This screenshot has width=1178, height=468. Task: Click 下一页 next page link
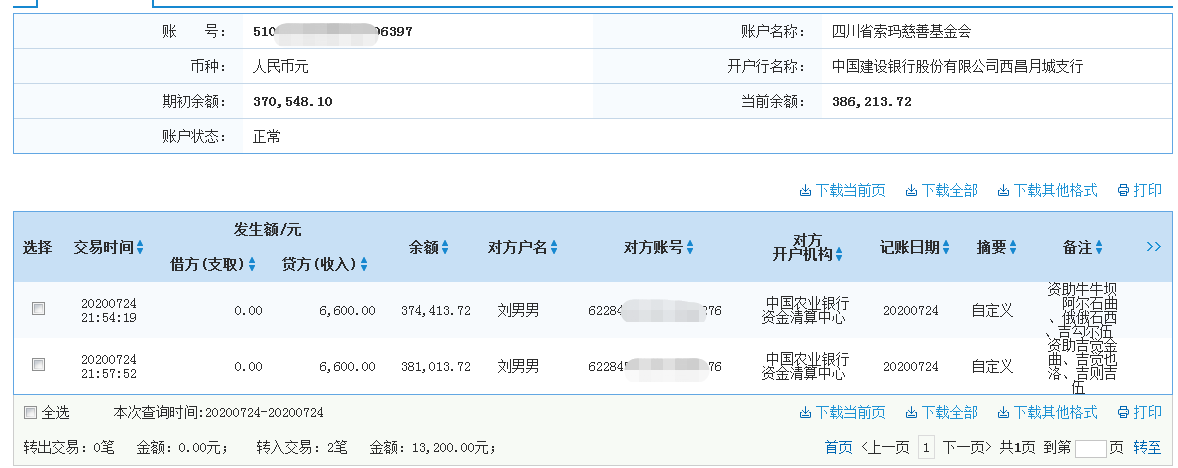tap(966, 448)
